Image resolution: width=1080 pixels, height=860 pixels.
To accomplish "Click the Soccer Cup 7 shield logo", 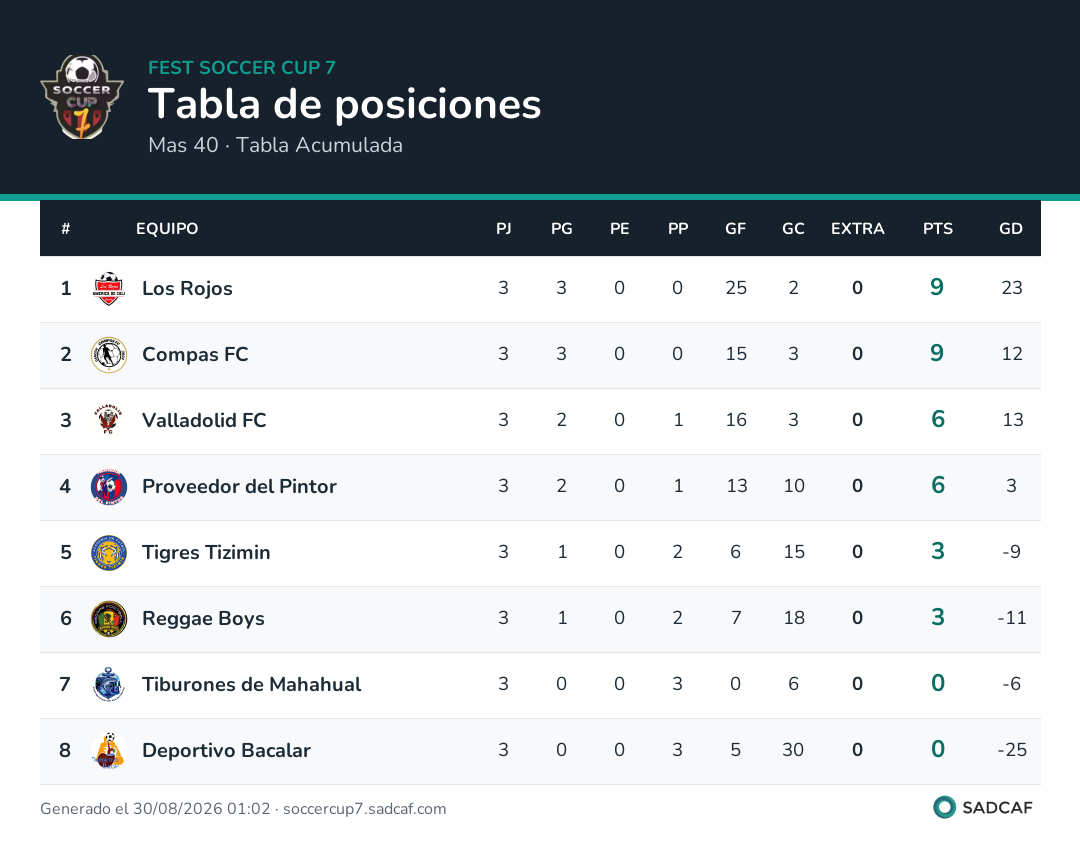I will (x=82, y=97).
